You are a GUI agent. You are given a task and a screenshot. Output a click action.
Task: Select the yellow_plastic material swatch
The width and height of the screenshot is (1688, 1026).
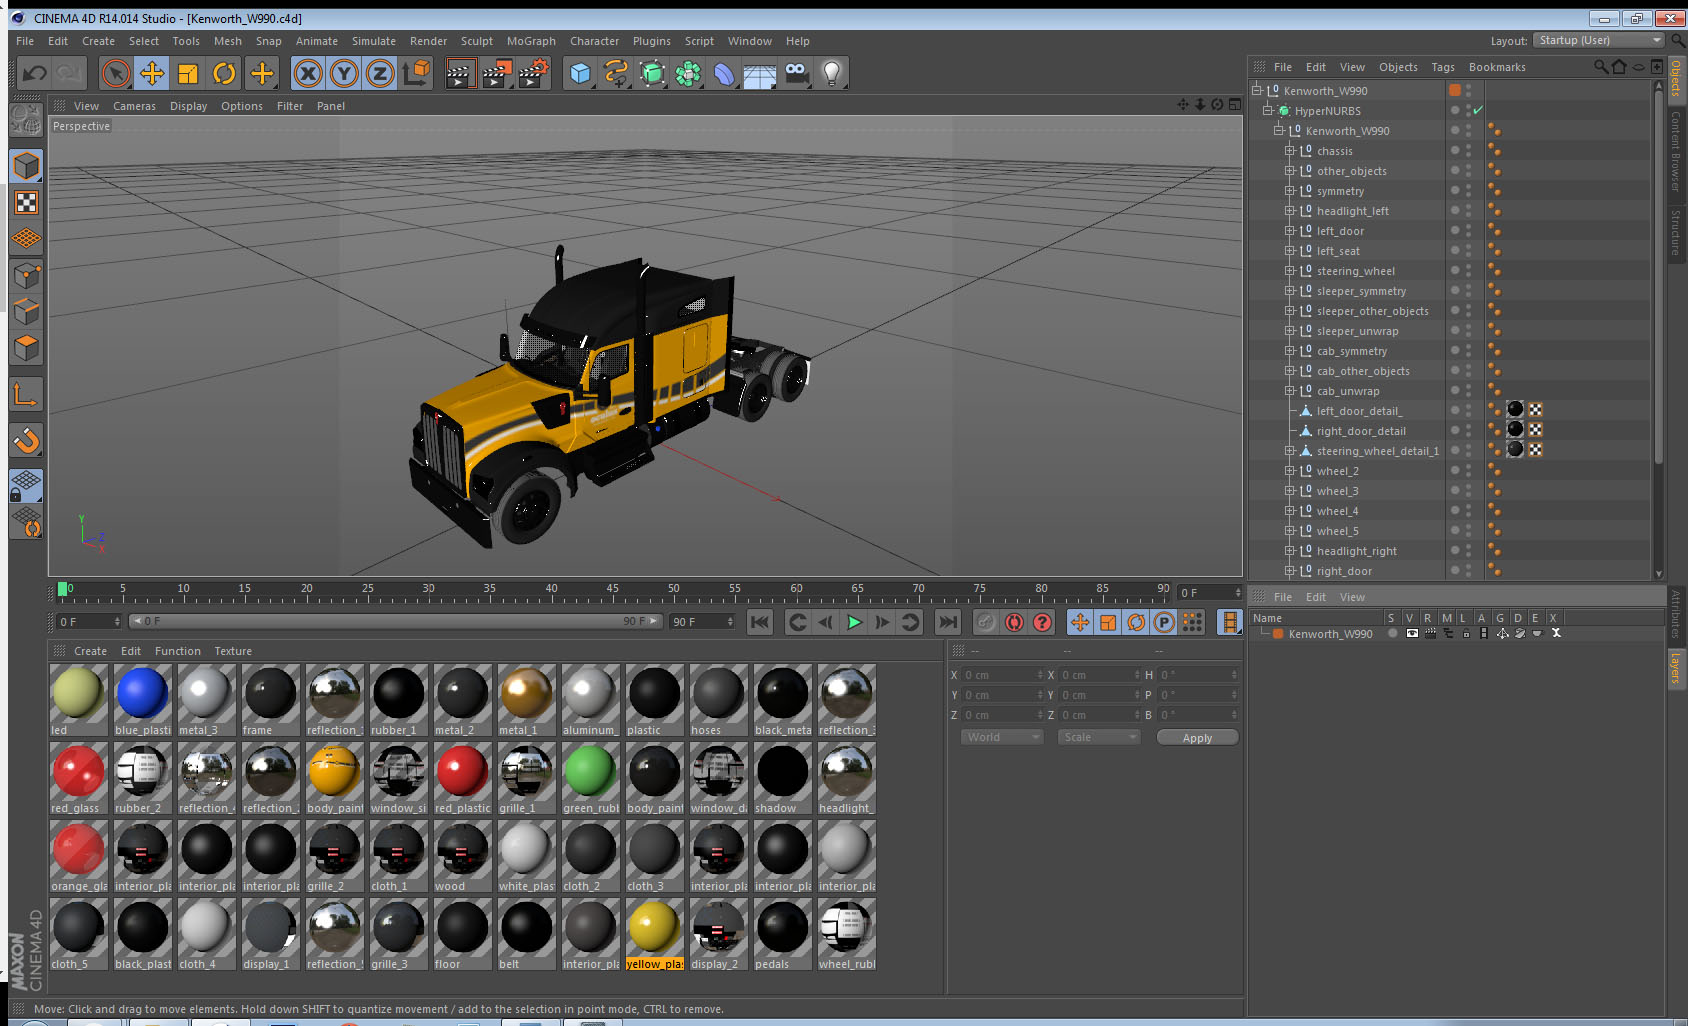pos(655,935)
